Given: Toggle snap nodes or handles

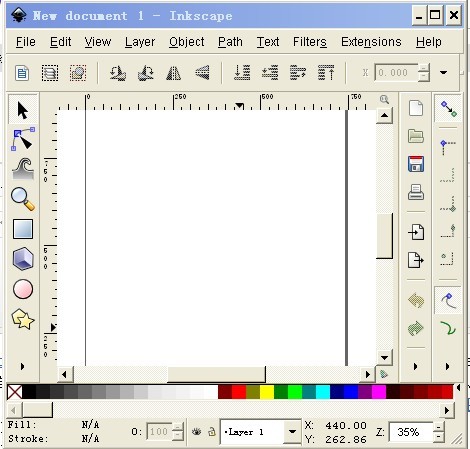Looking at the screenshot, I should (448, 301).
